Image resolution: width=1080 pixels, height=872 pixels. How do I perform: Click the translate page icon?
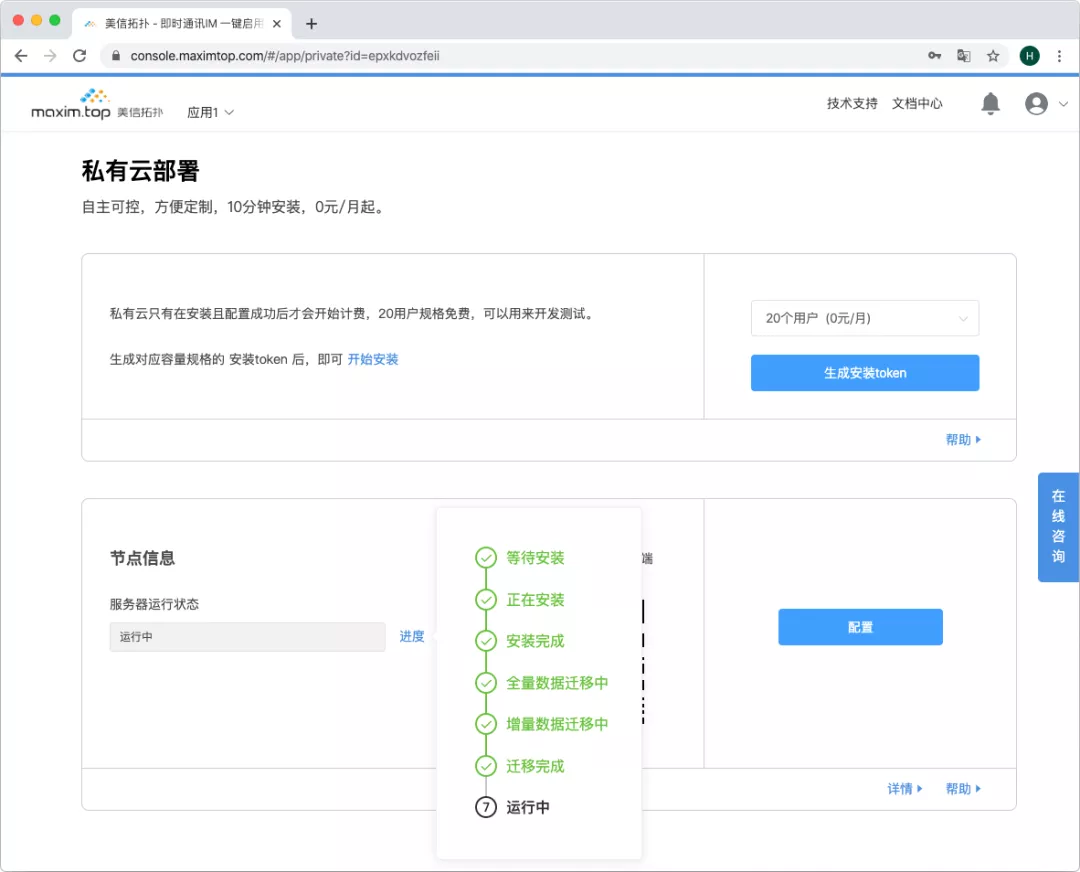964,56
